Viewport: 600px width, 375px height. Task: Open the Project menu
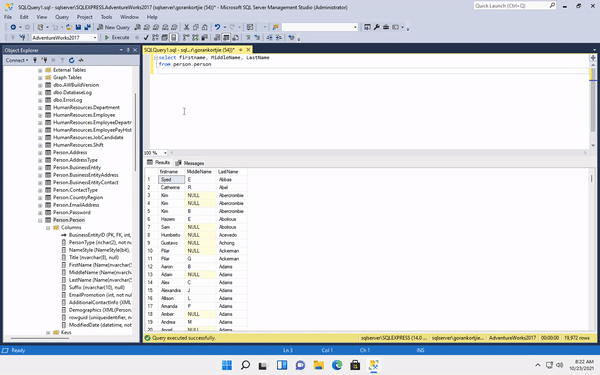tap(85, 17)
